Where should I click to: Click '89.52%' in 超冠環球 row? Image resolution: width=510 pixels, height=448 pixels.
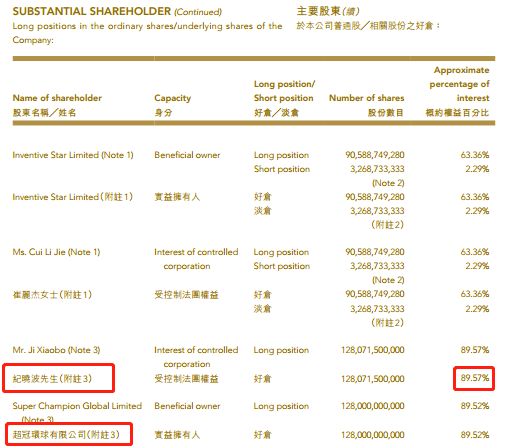coord(475,435)
